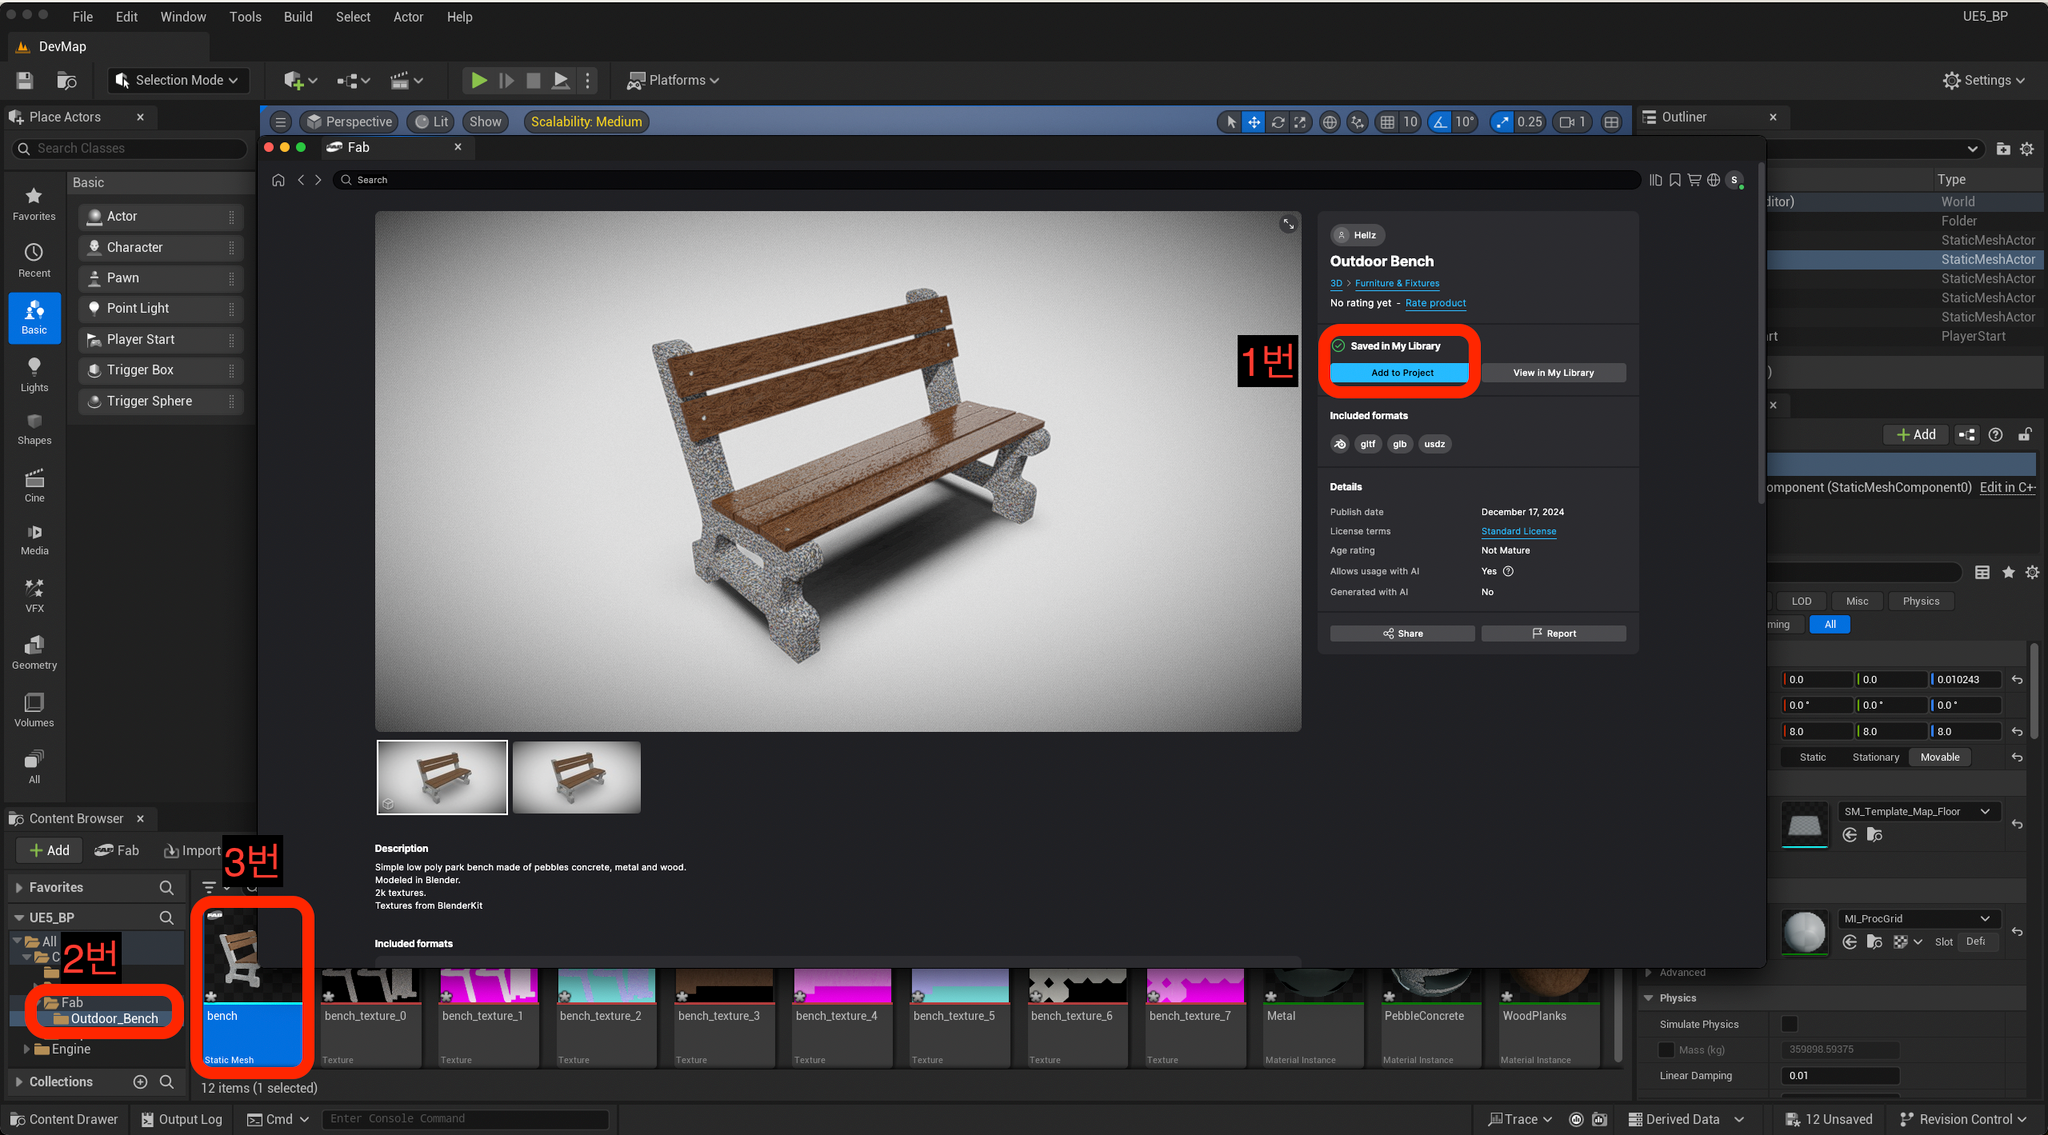2048x1135 pixels.
Task: Open the Tools menu
Action: pos(245,17)
